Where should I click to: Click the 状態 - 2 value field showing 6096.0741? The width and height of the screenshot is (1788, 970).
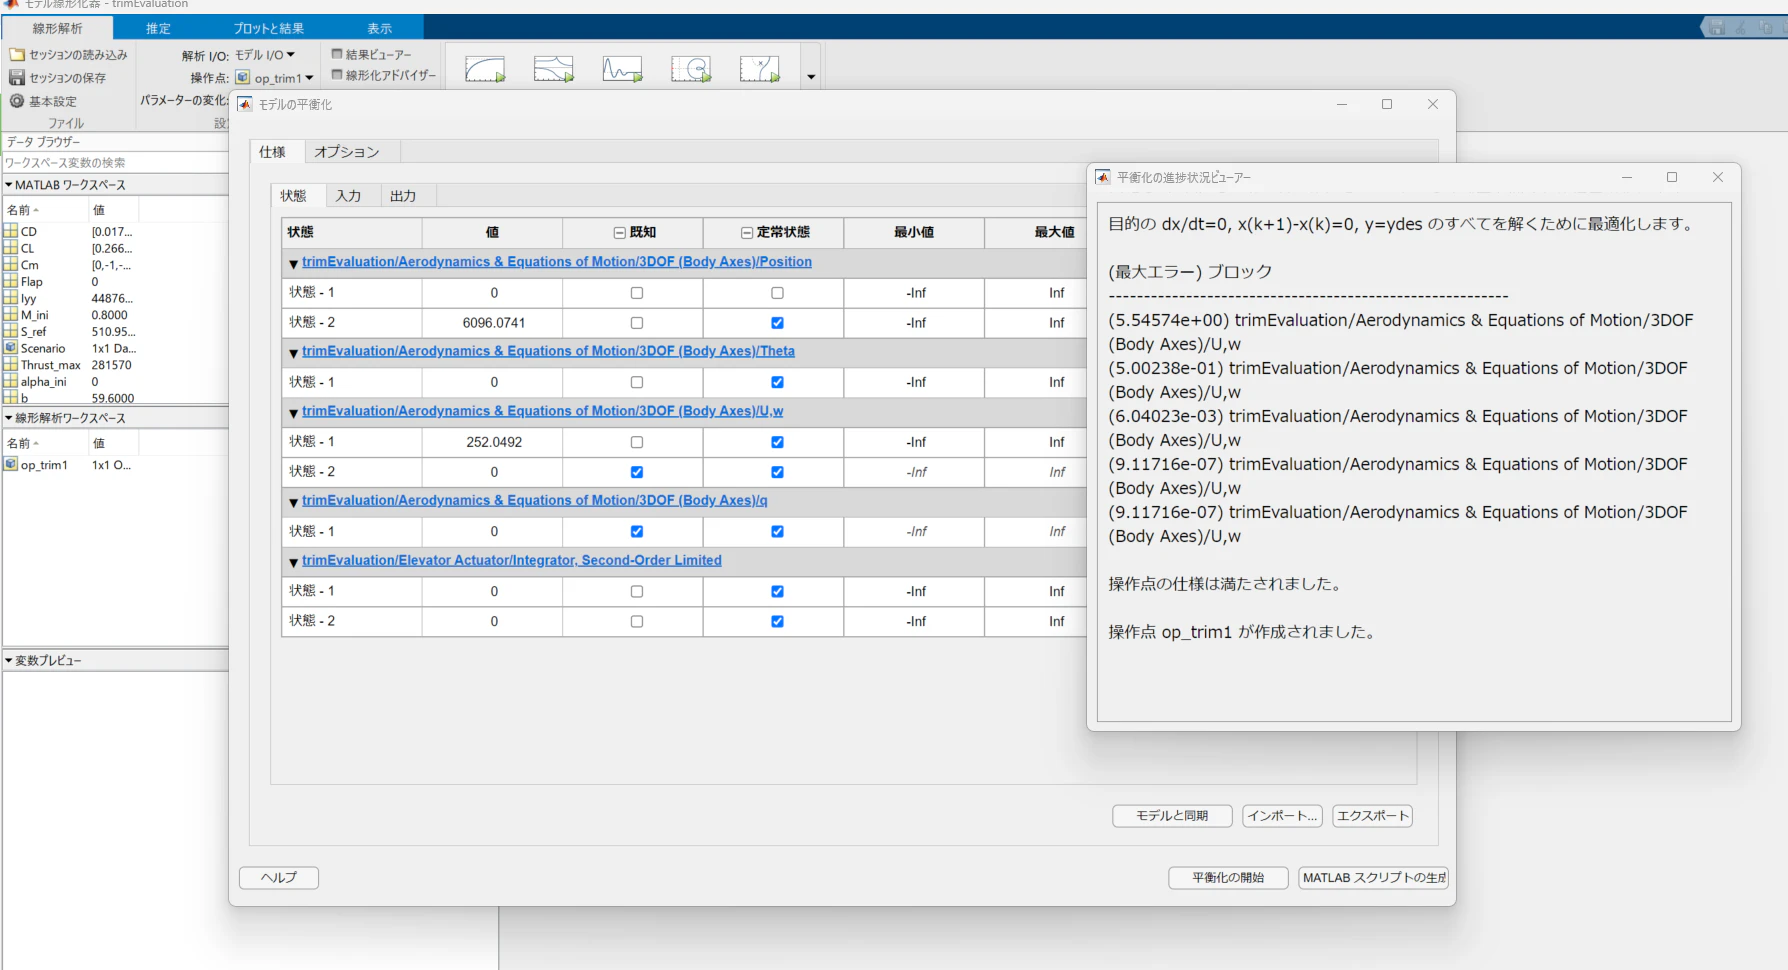pos(492,322)
